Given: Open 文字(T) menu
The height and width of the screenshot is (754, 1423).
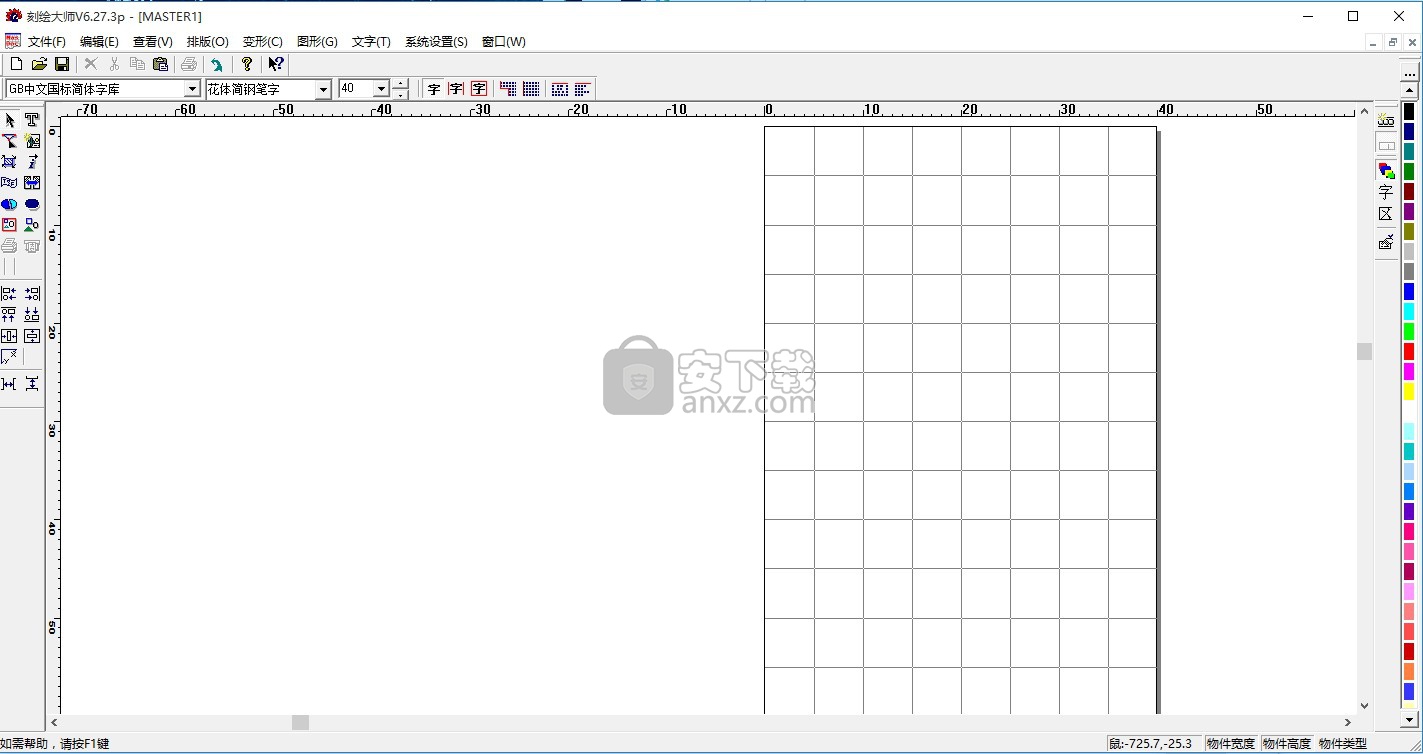Looking at the screenshot, I should 371,42.
